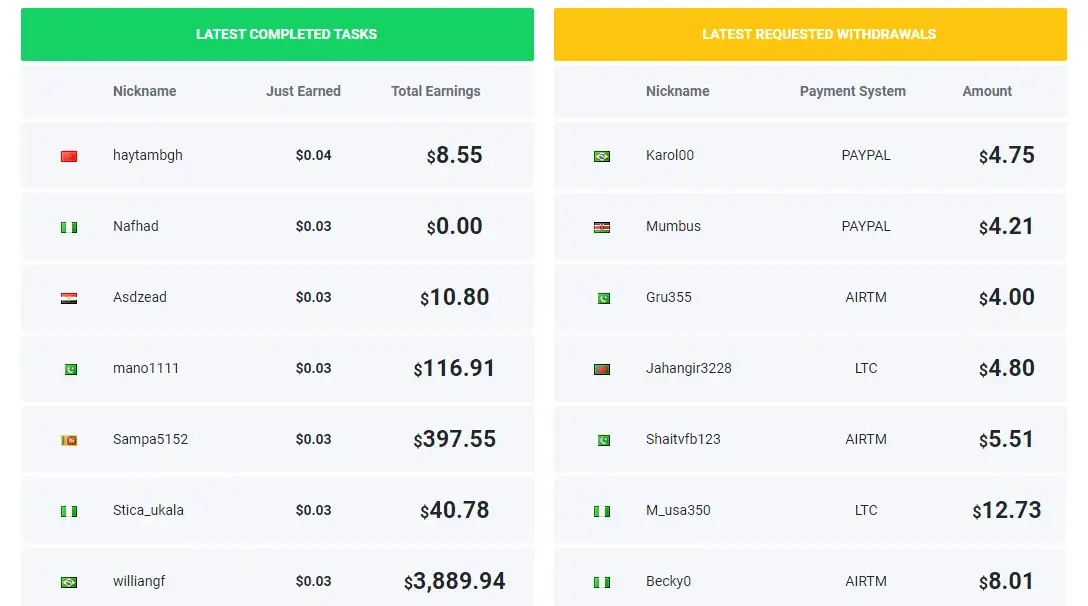Click the $10.80 total earnings value

(454, 297)
